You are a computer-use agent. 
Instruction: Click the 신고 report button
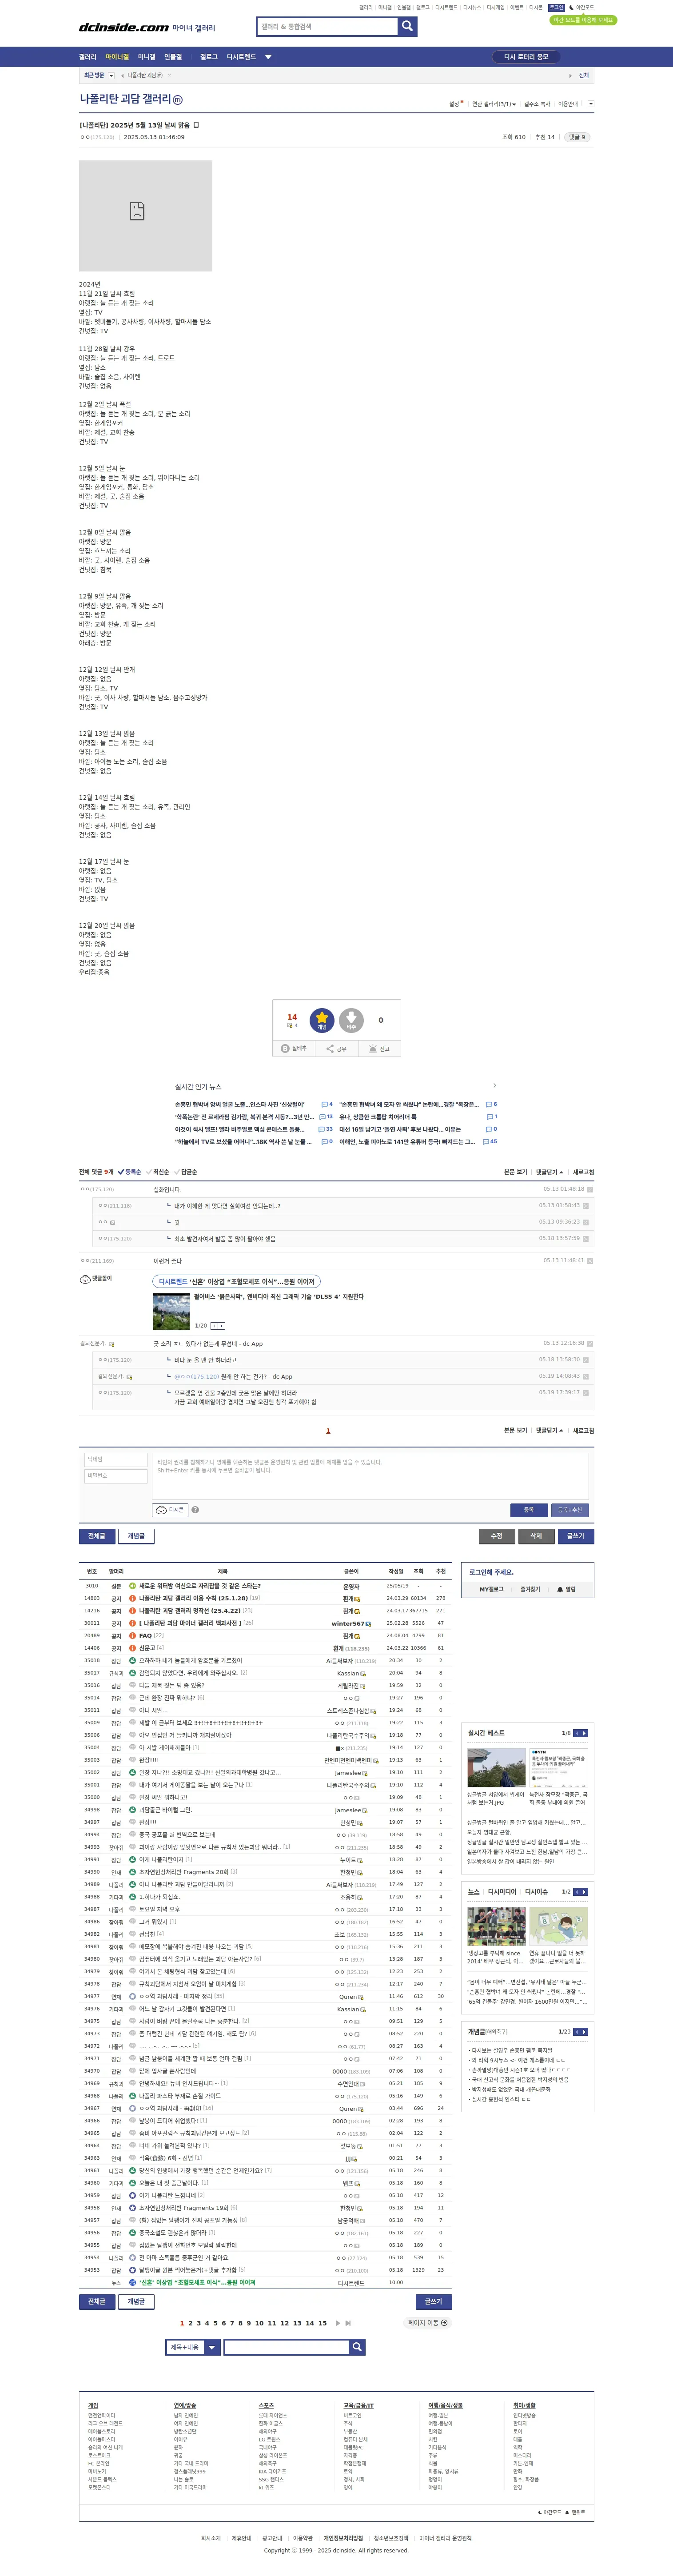379,1048
